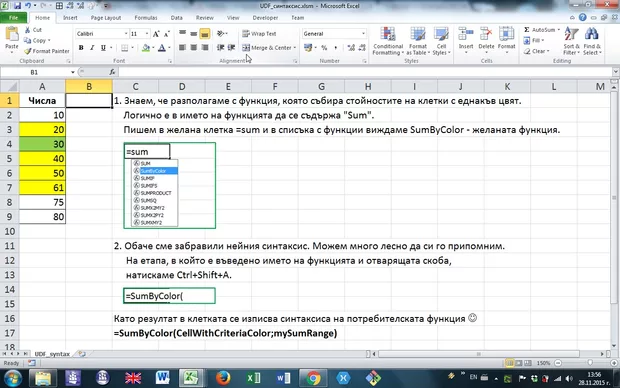
Task: Open Cell Styles gallery
Action: click(x=441, y=41)
